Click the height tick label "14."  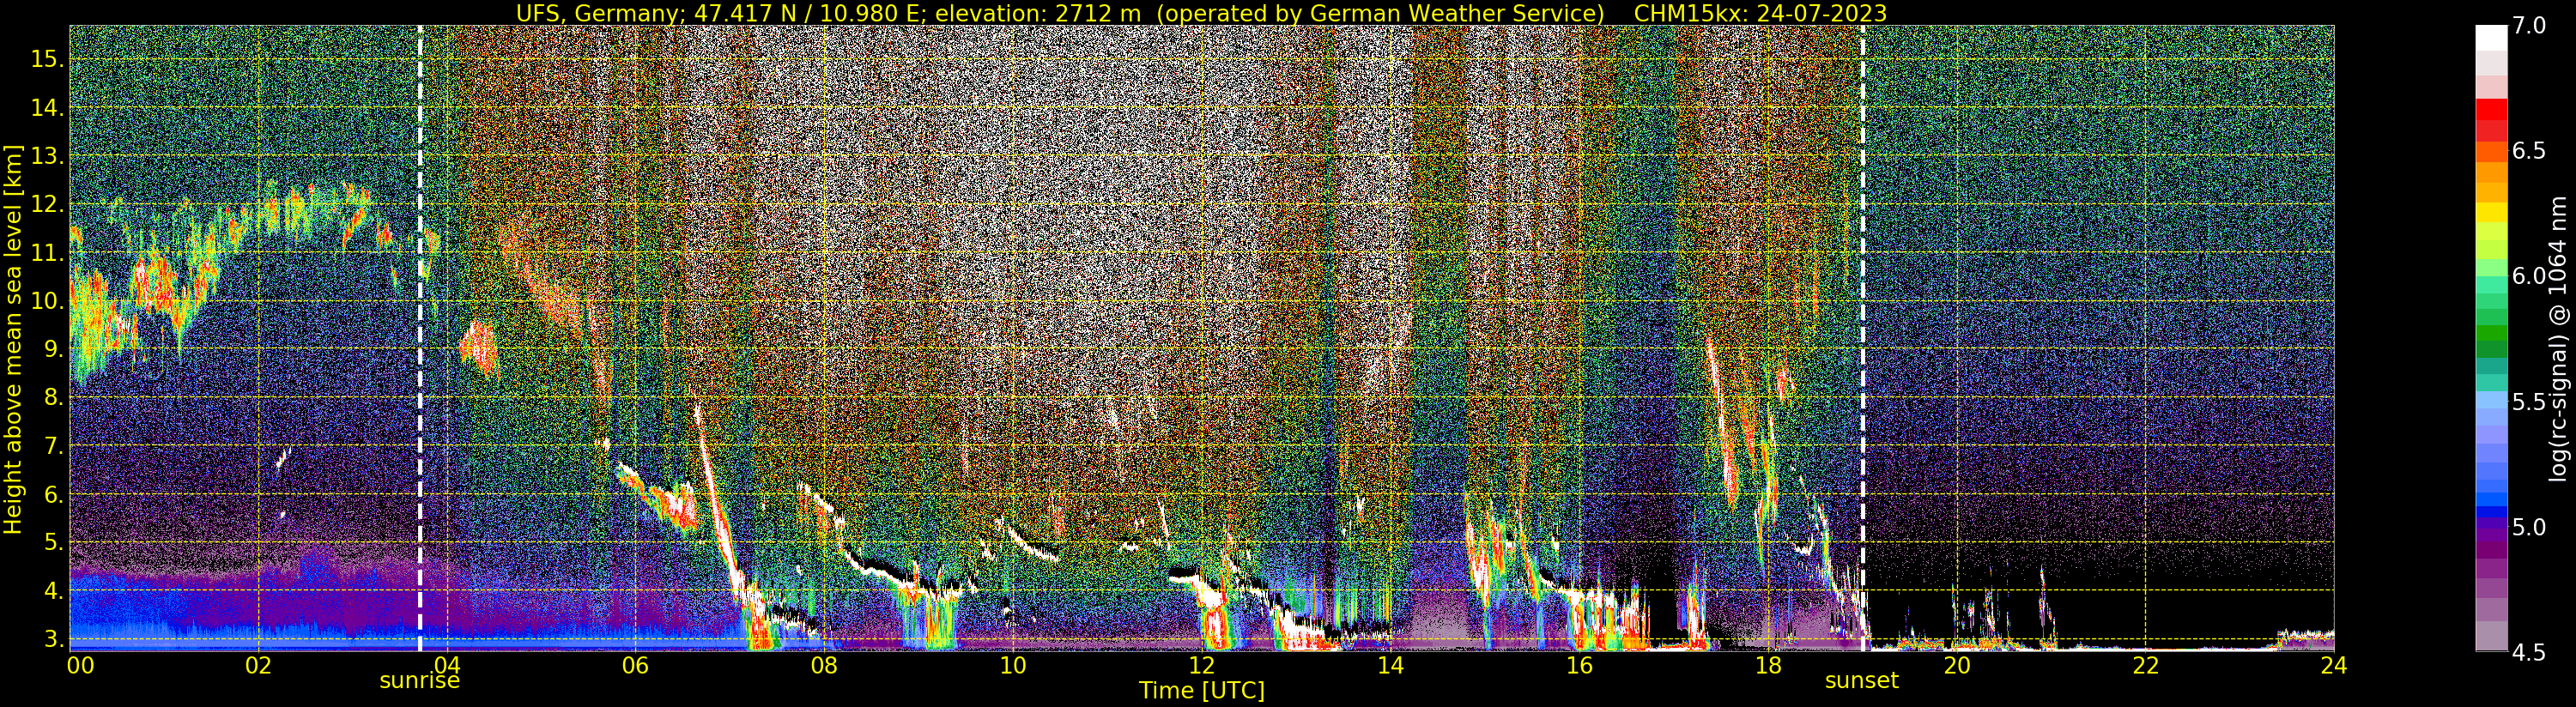point(48,107)
